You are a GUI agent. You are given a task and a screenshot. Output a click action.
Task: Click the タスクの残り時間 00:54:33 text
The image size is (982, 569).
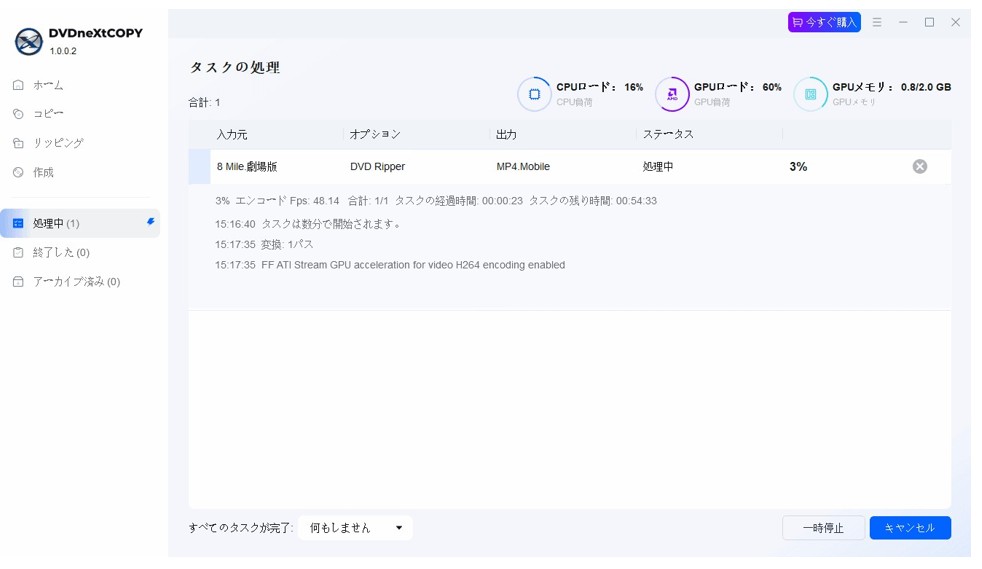593,201
